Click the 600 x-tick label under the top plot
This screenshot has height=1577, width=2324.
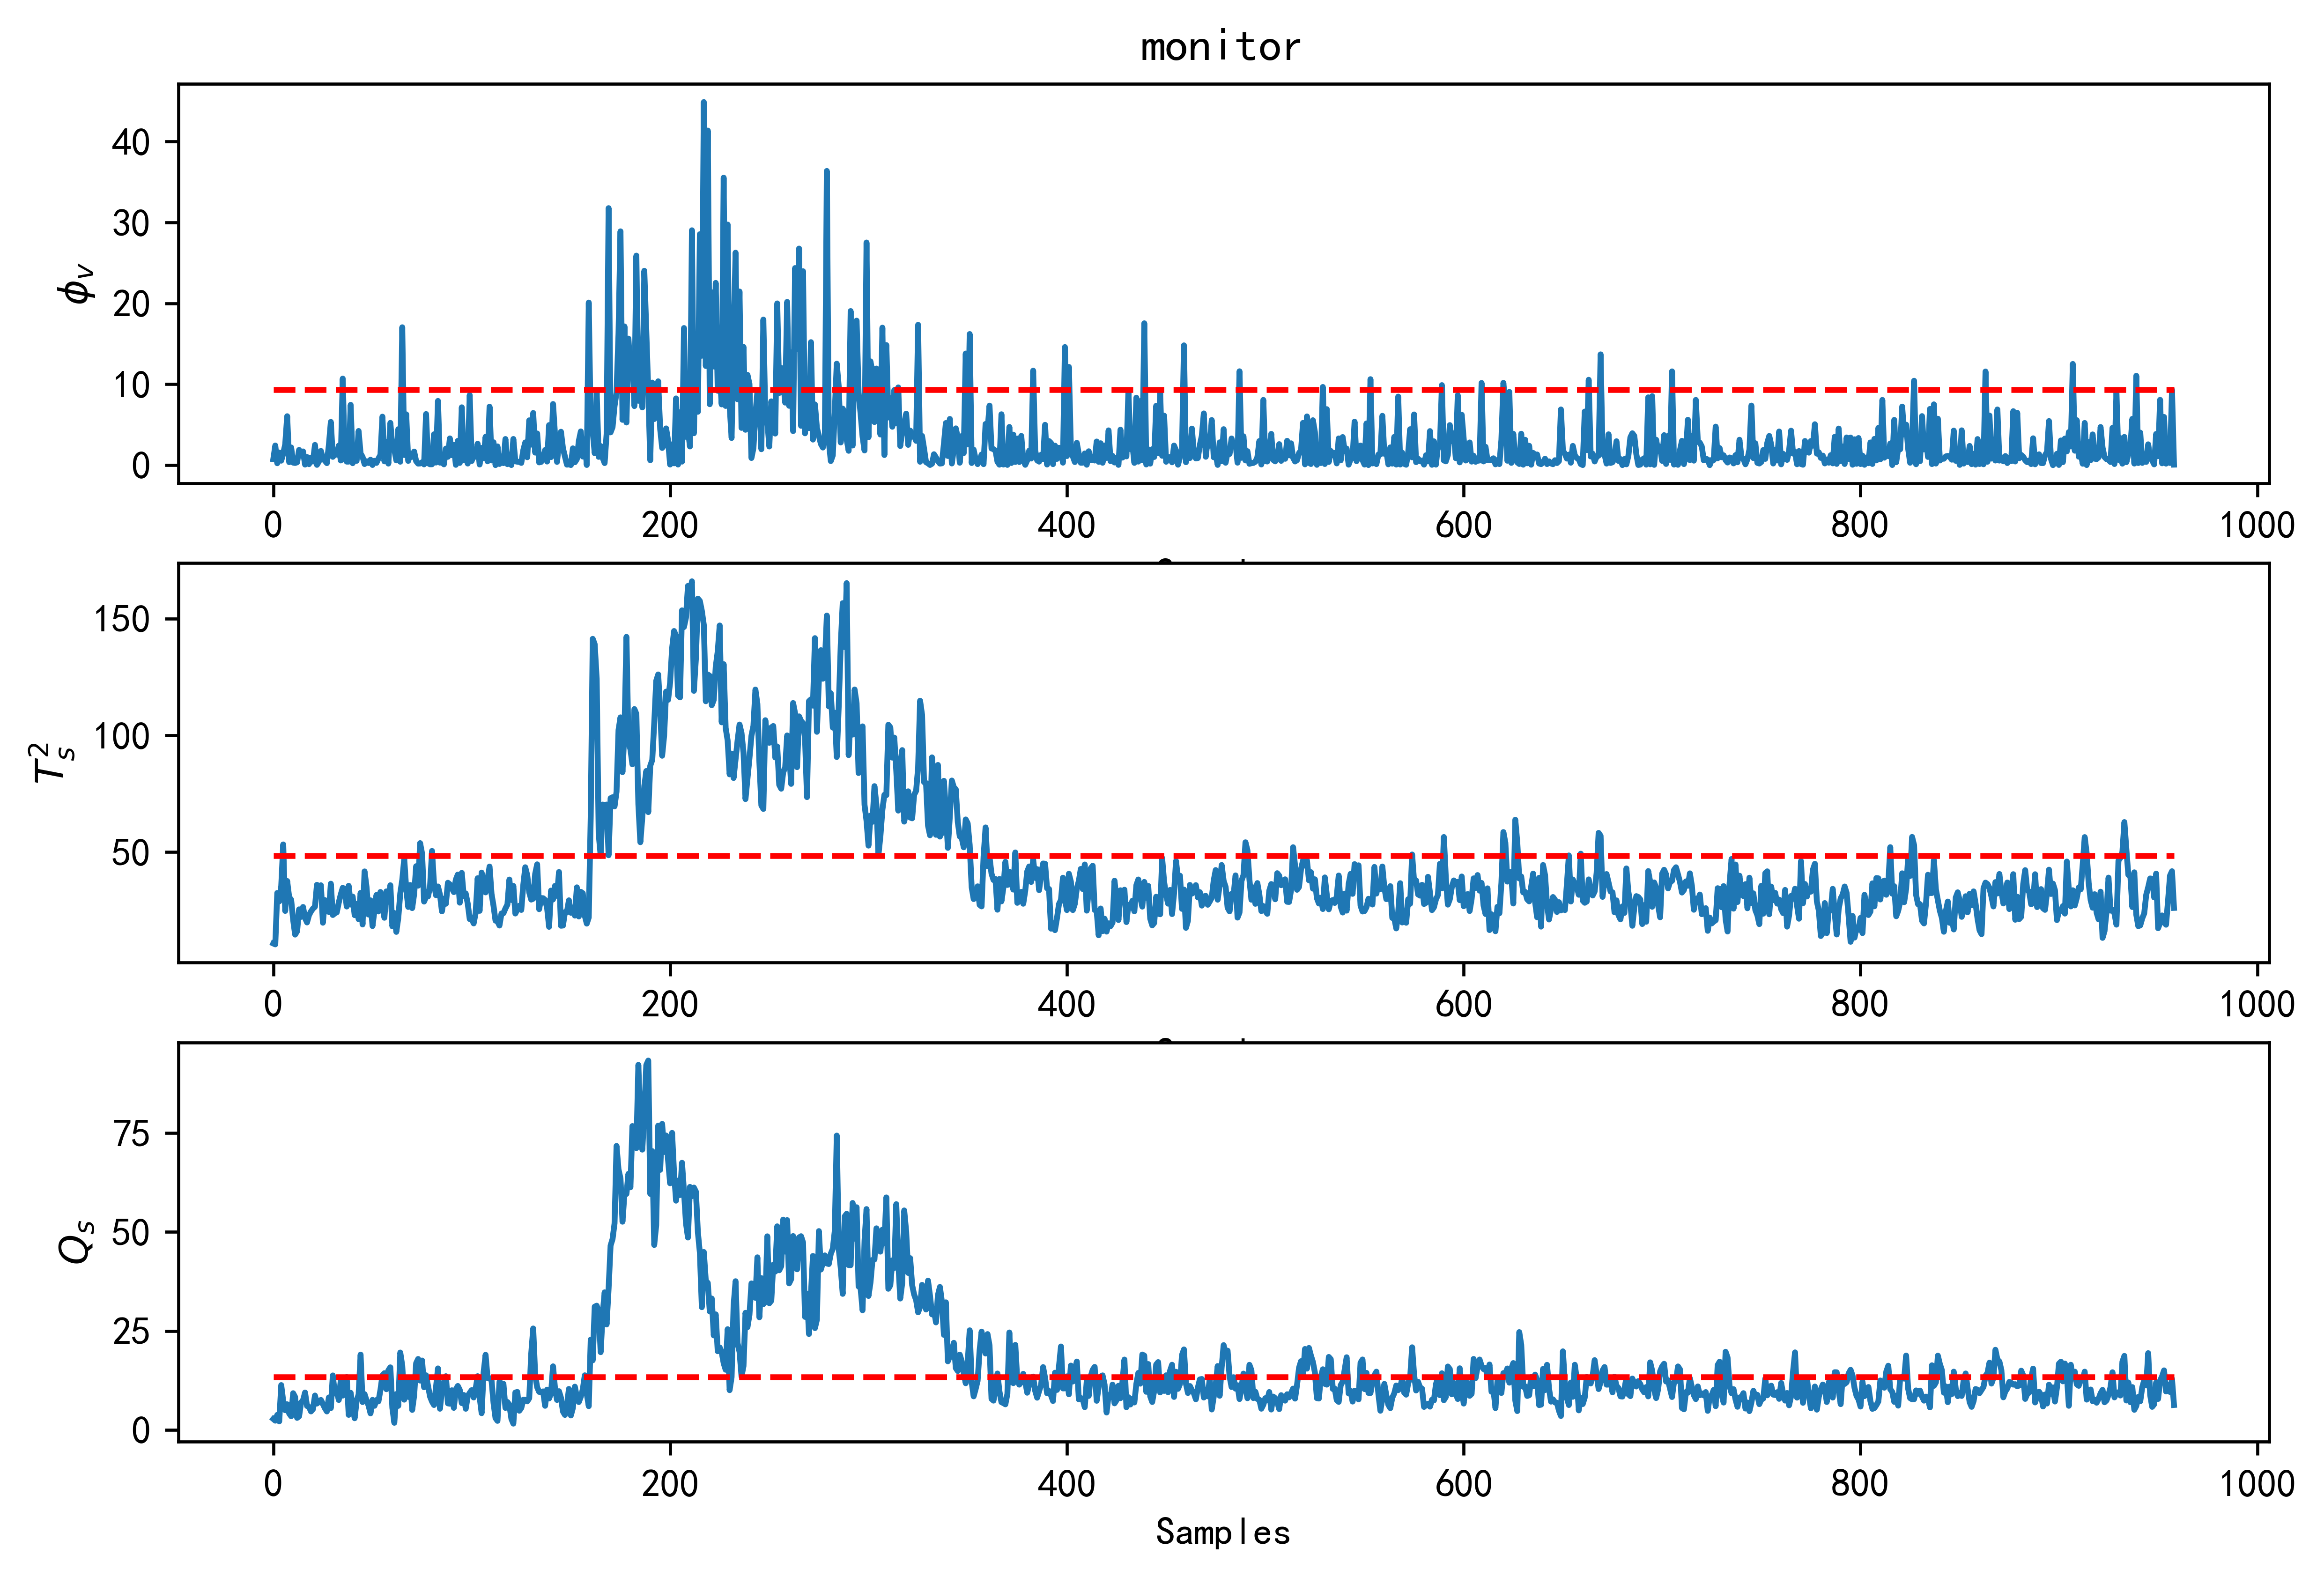click(x=1463, y=525)
